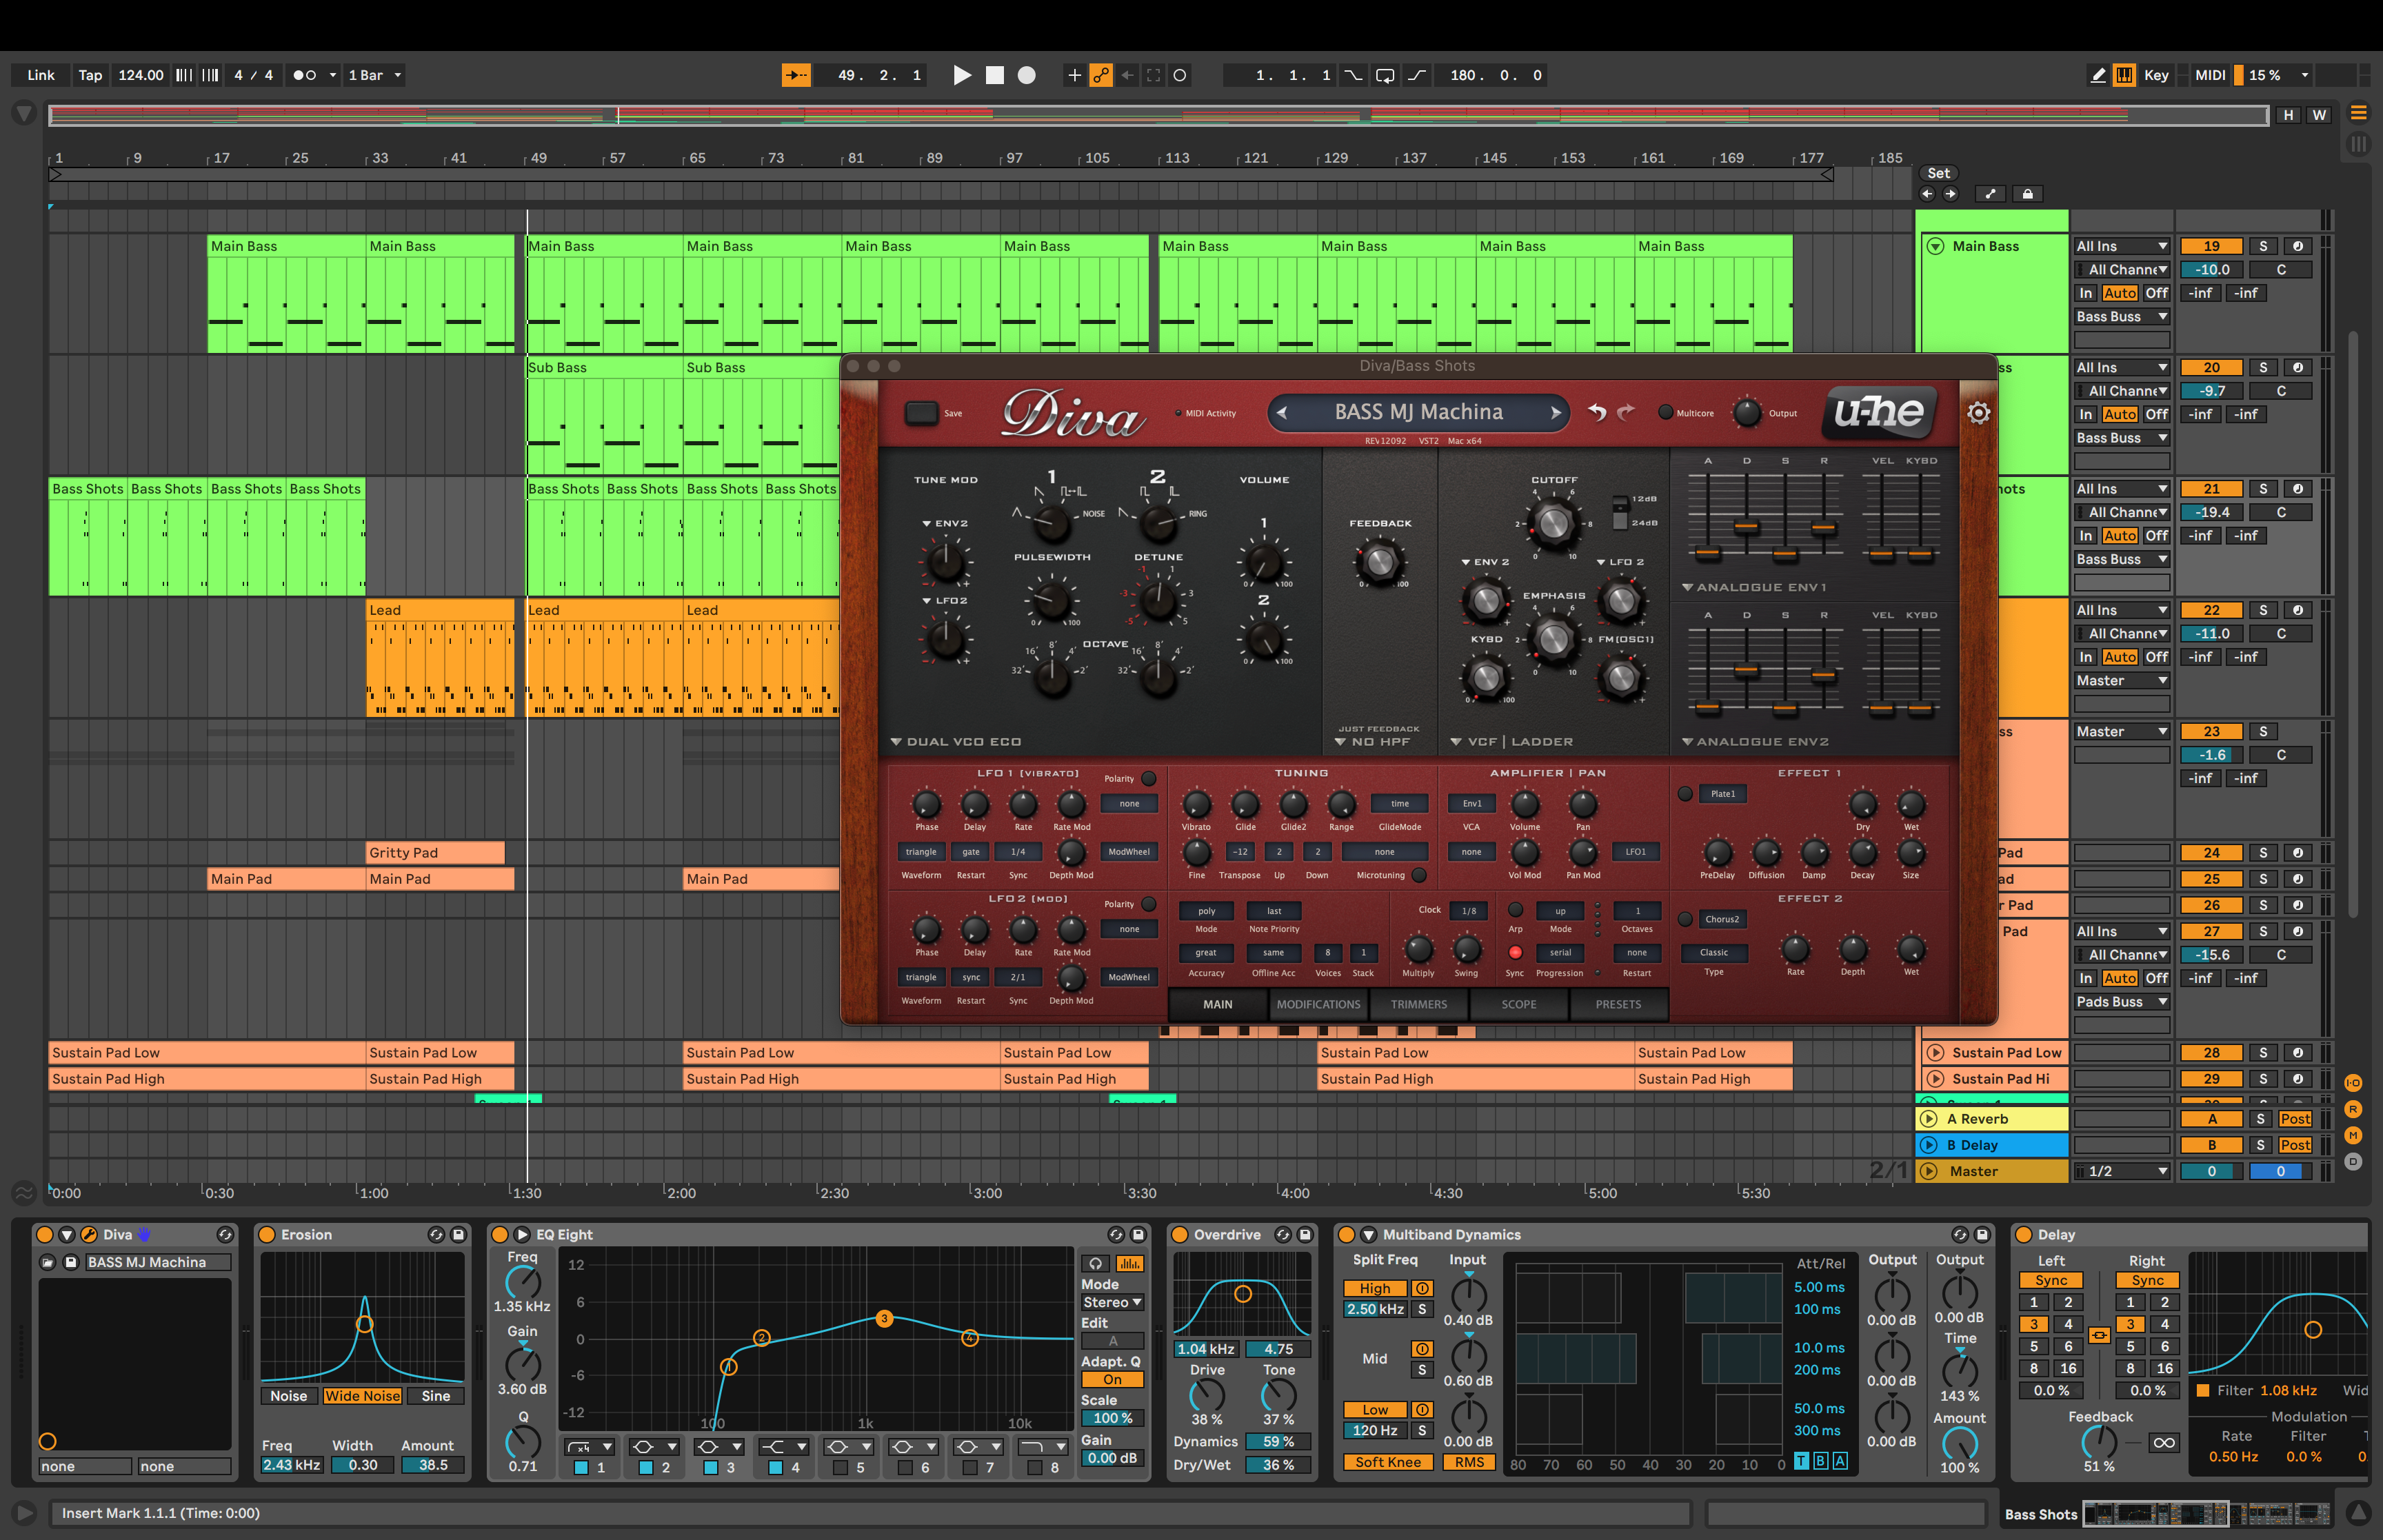Click the Tap tempo button
Screen dimensions: 2383x1540
tap(90, 75)
